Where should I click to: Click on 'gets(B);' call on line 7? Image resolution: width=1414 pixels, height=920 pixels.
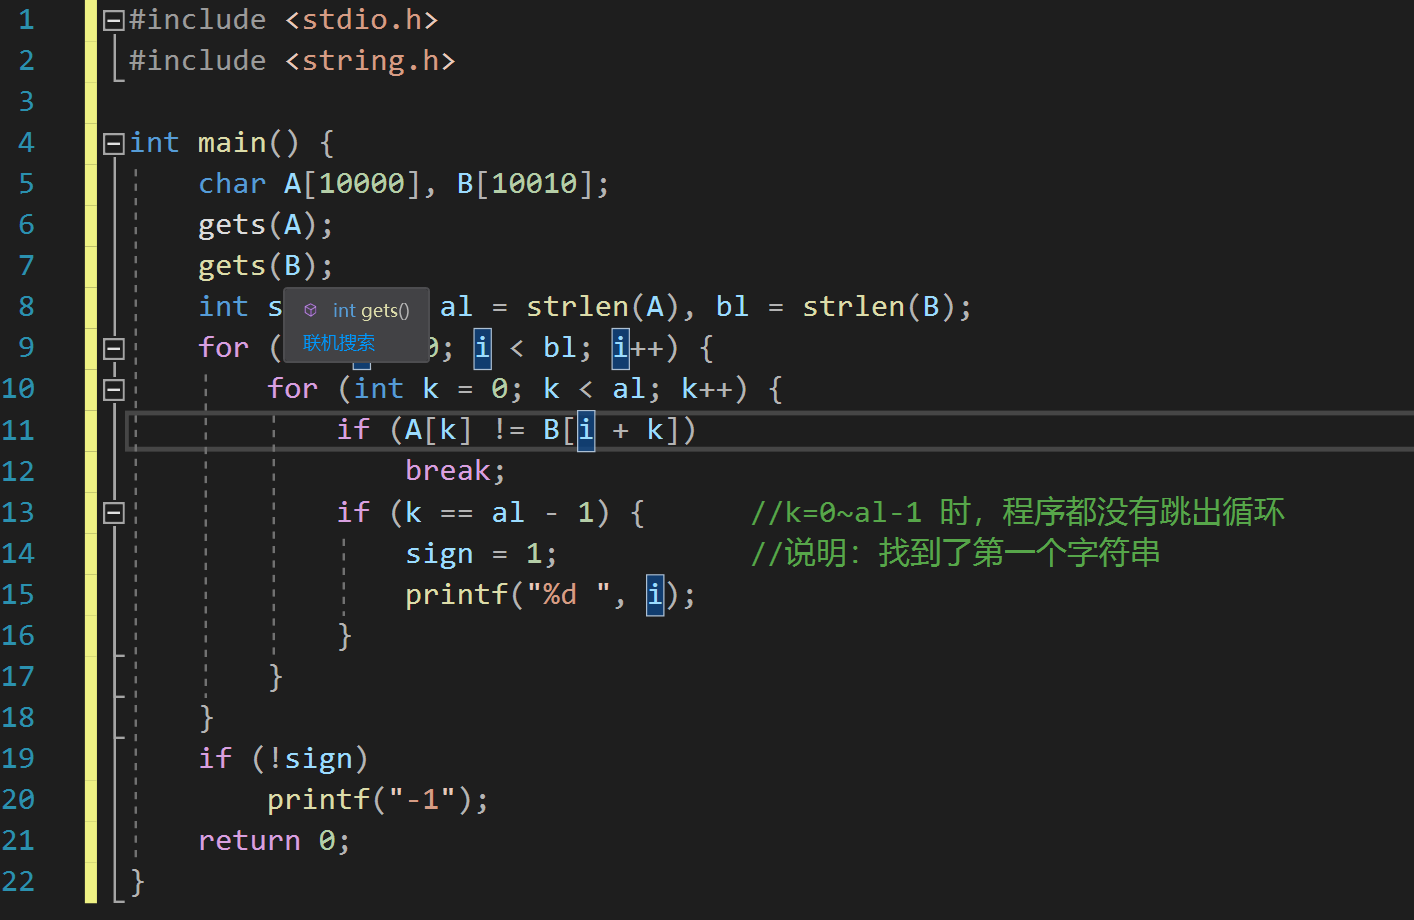pos(265,266)
